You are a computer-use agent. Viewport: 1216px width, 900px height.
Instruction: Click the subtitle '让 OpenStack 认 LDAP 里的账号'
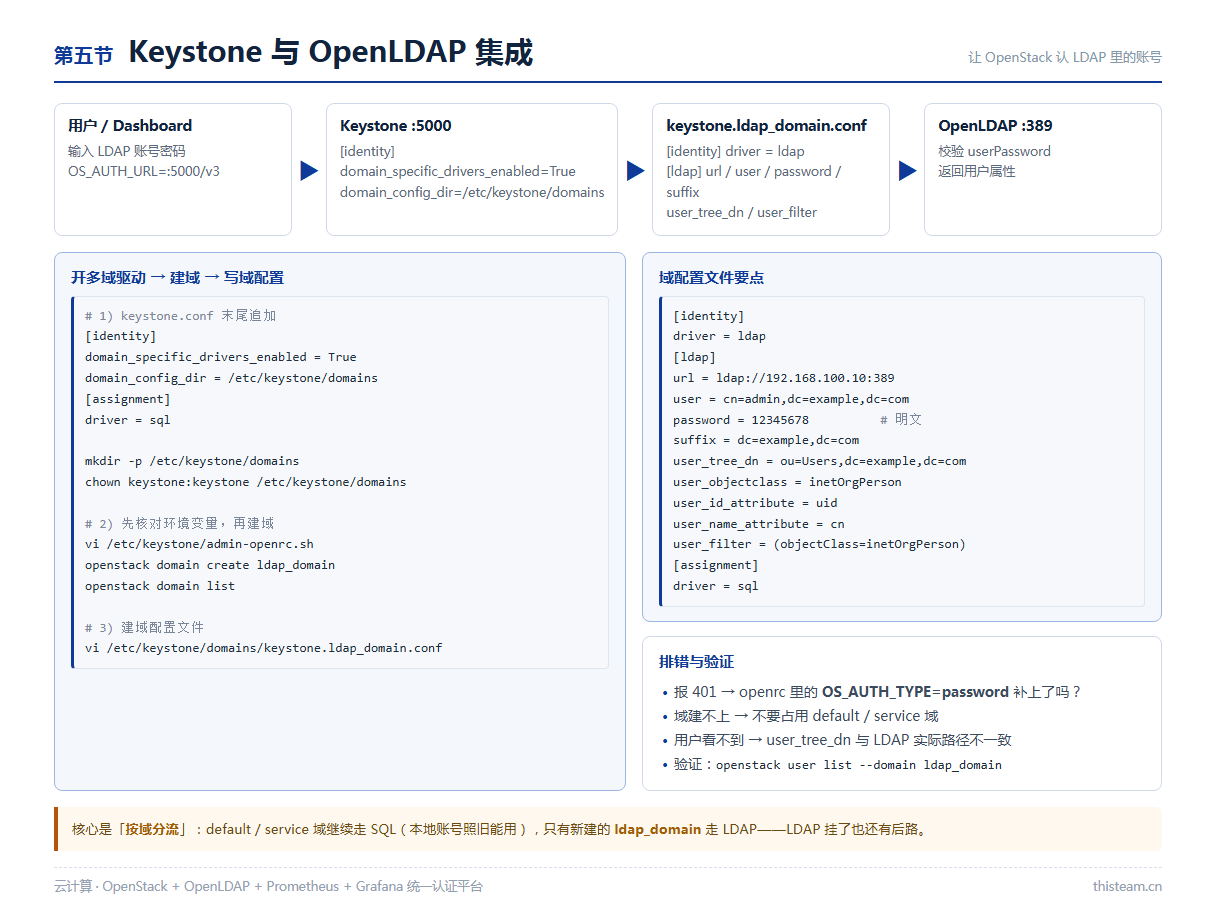pyautogui.click(x=1065, y=57)
